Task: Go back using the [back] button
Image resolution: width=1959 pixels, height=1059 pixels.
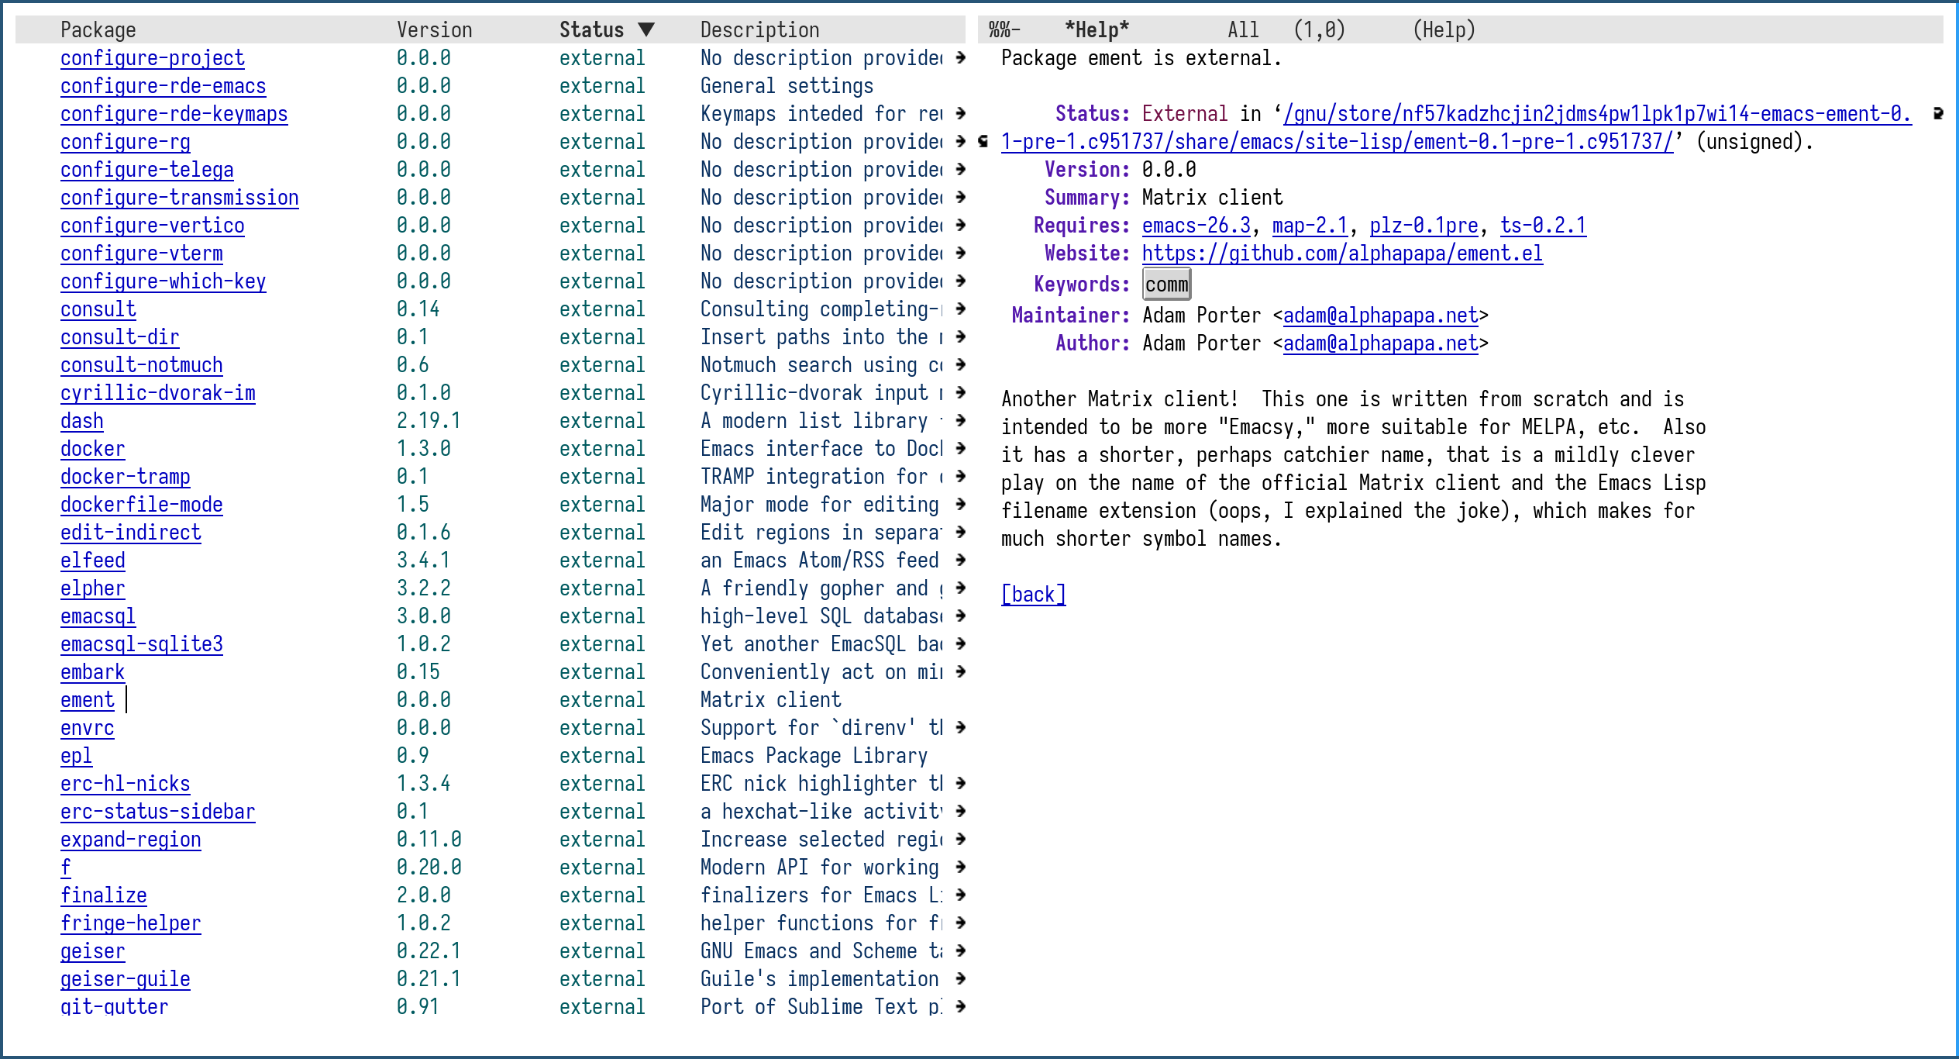Action: [1033, 595]
